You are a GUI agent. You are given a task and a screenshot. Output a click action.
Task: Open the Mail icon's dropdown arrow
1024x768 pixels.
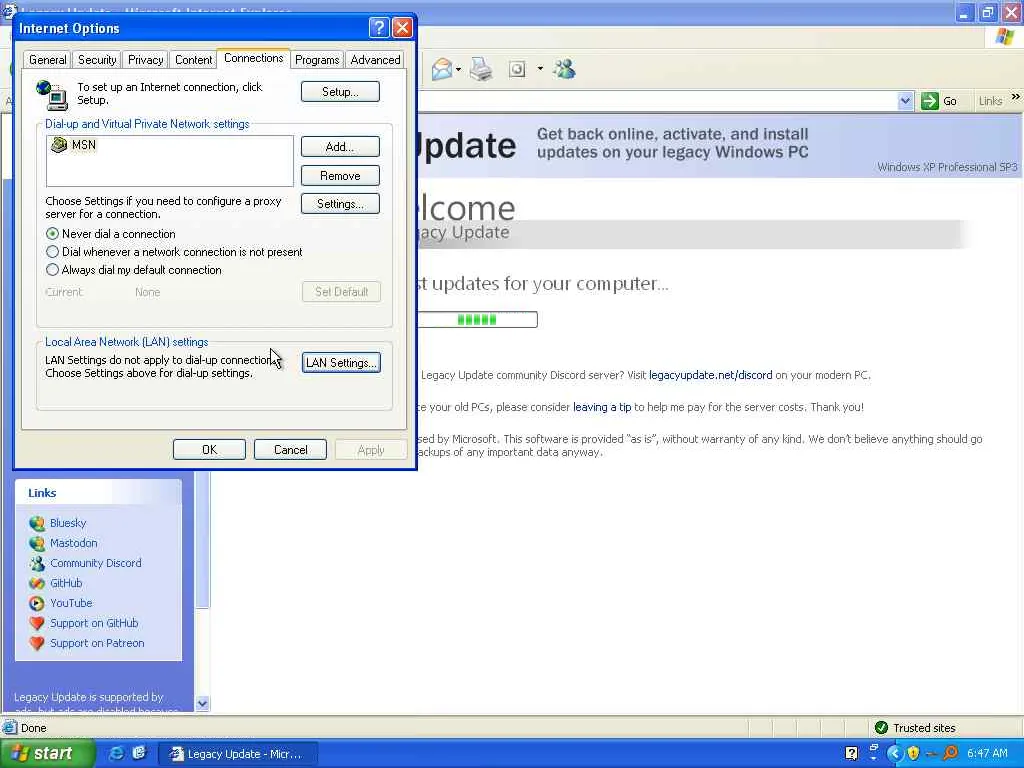tap(458, 69)
